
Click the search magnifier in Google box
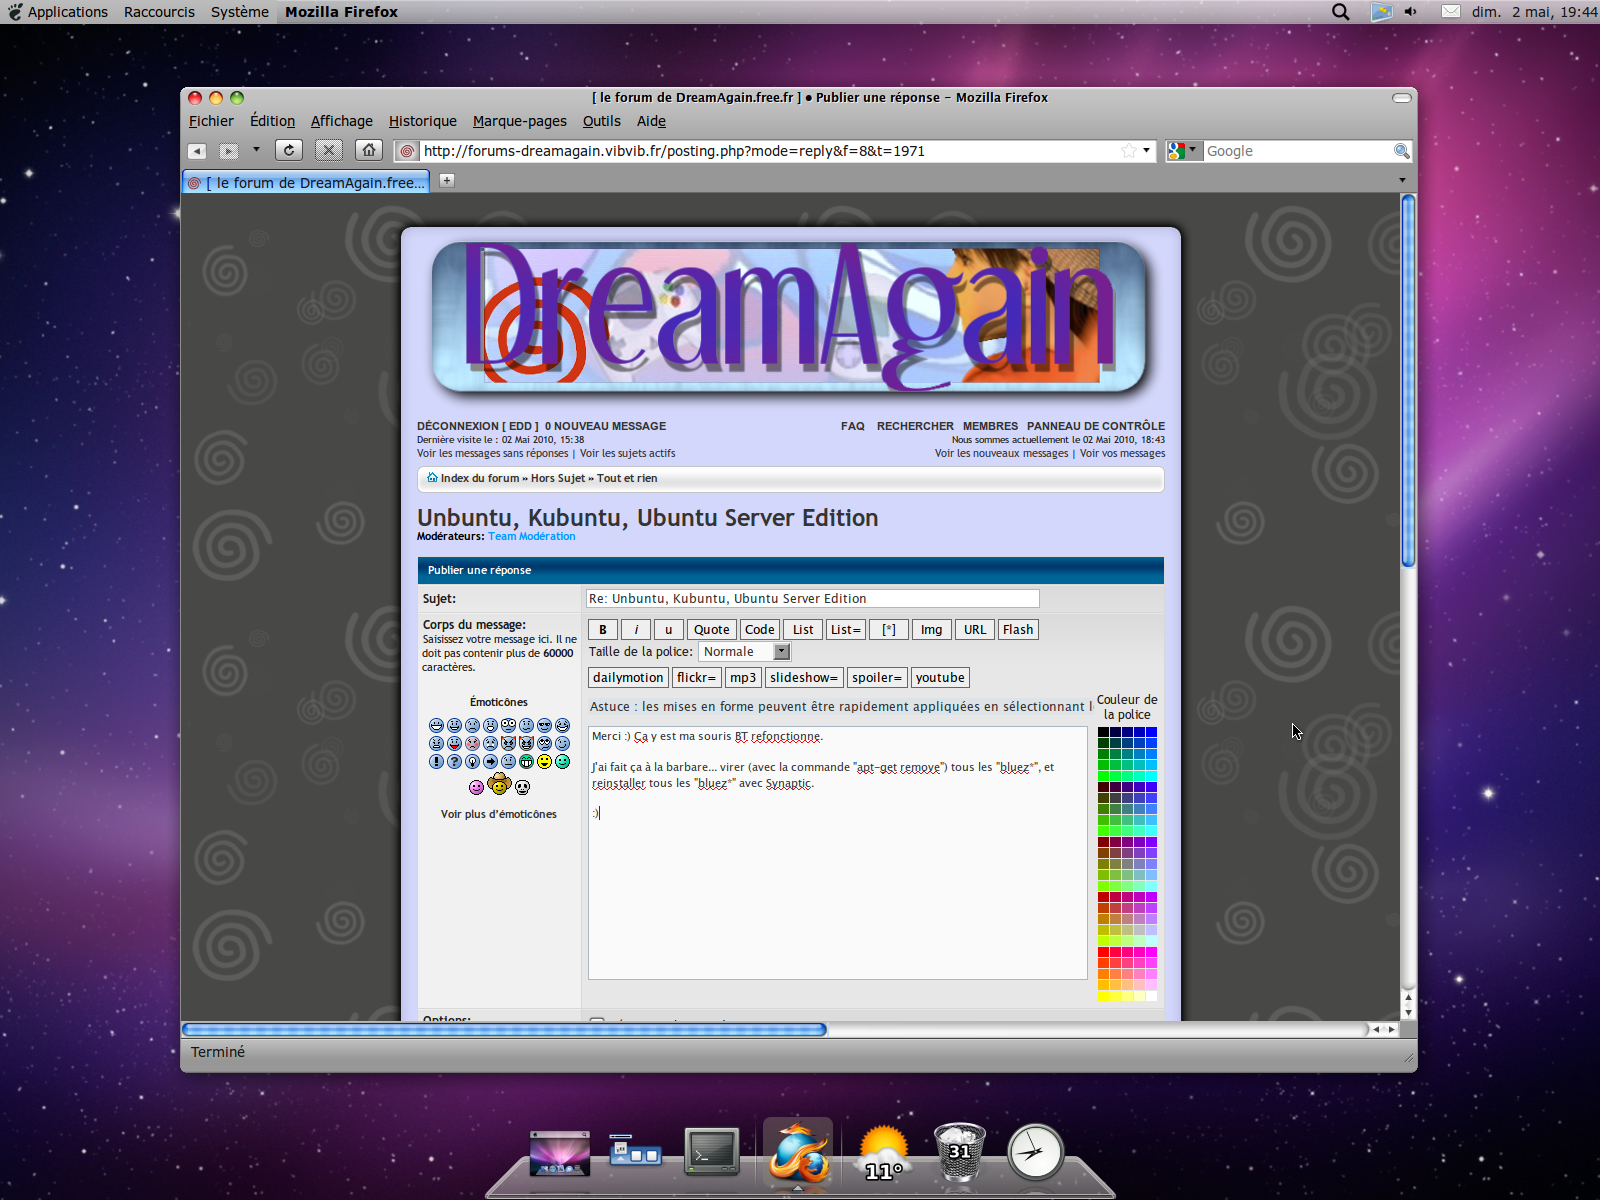coord(1401,151)
